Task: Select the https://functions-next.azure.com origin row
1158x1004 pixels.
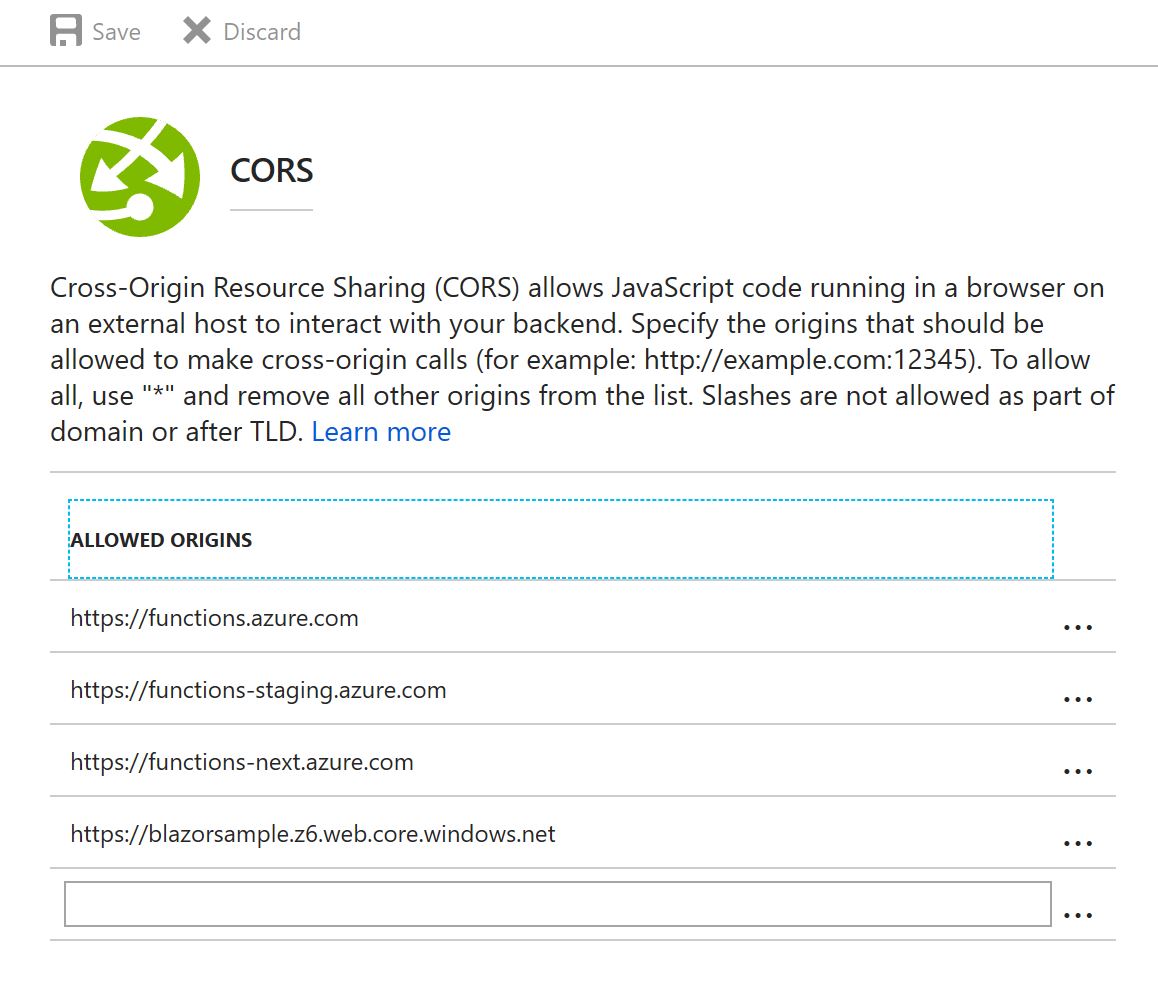Action: (x=583, y=761)
